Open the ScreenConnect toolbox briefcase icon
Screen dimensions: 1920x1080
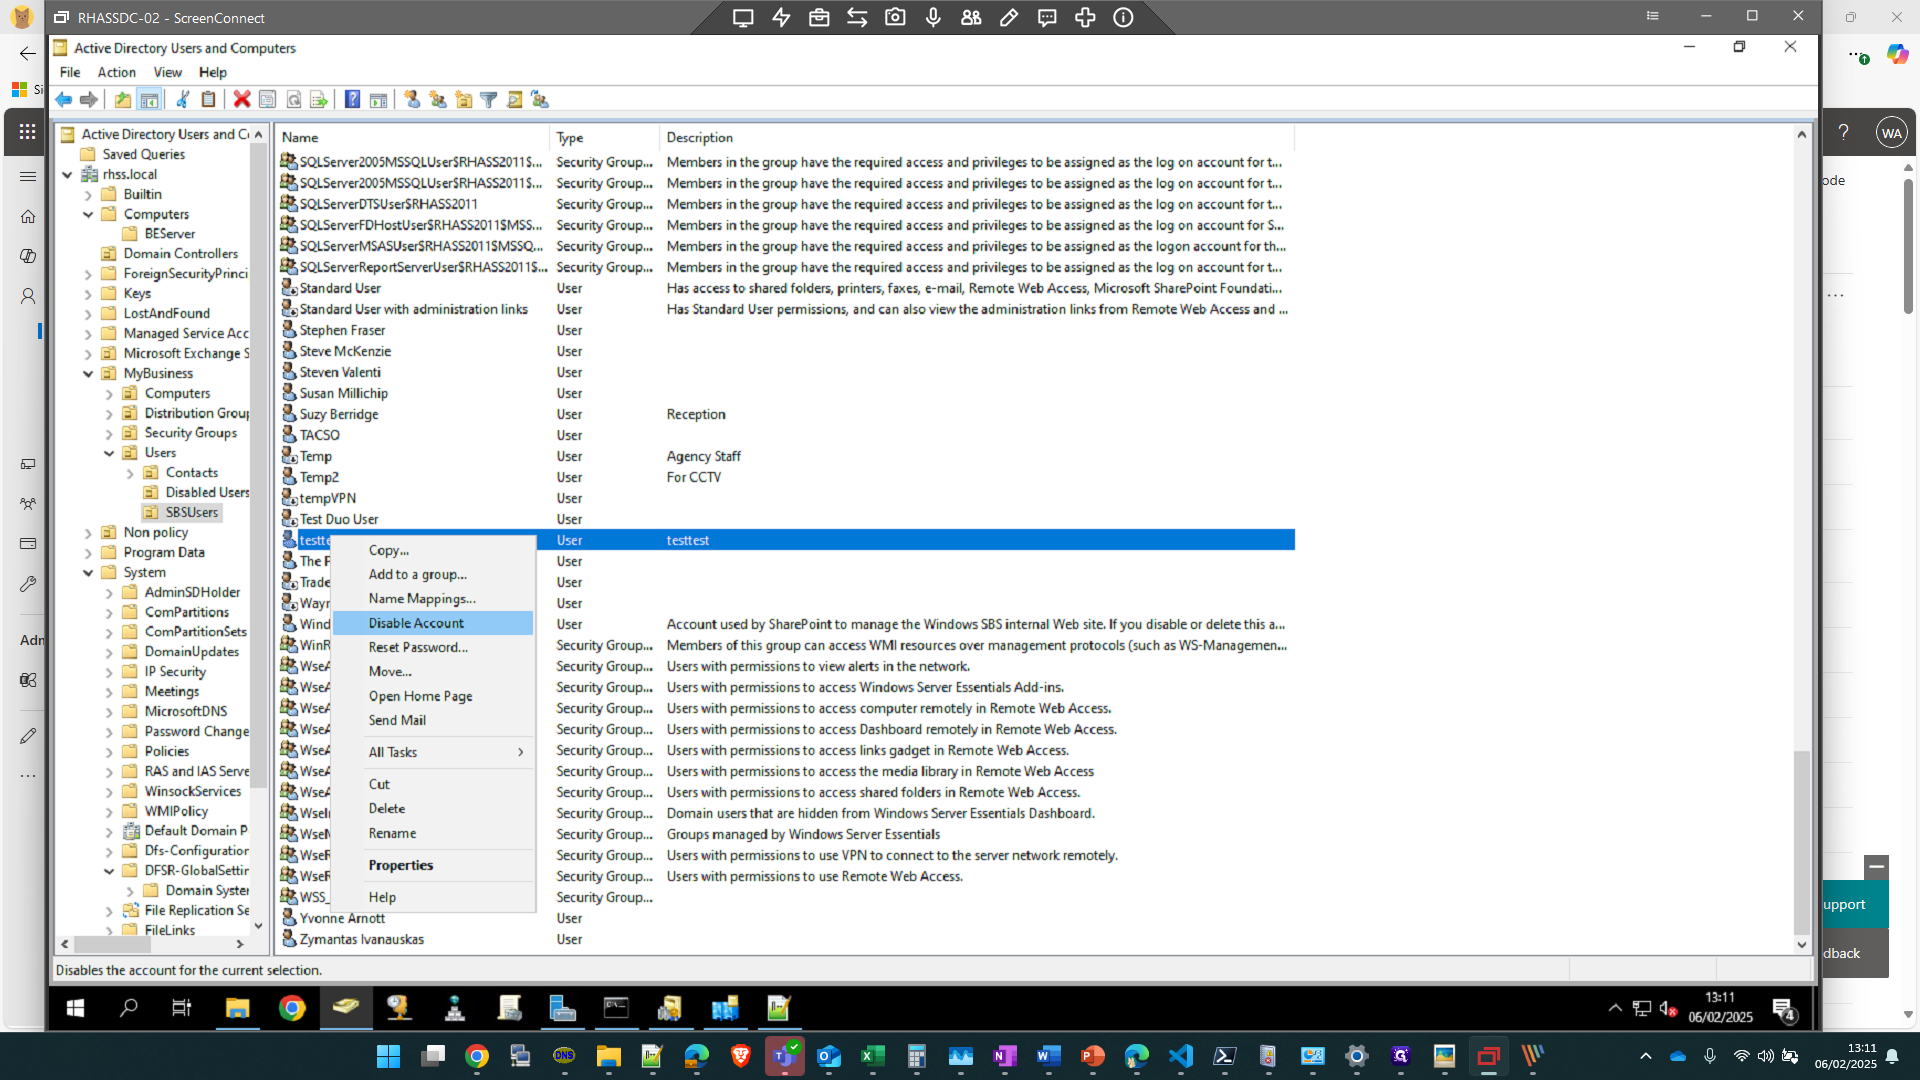click(x=819, y=17)
